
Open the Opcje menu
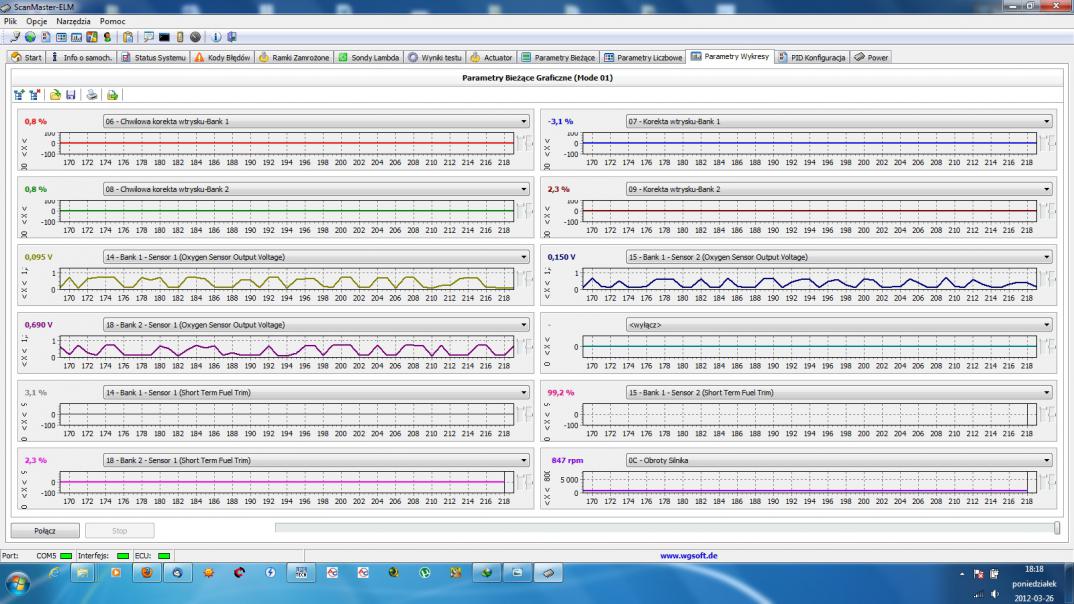[x=36, y=21]
